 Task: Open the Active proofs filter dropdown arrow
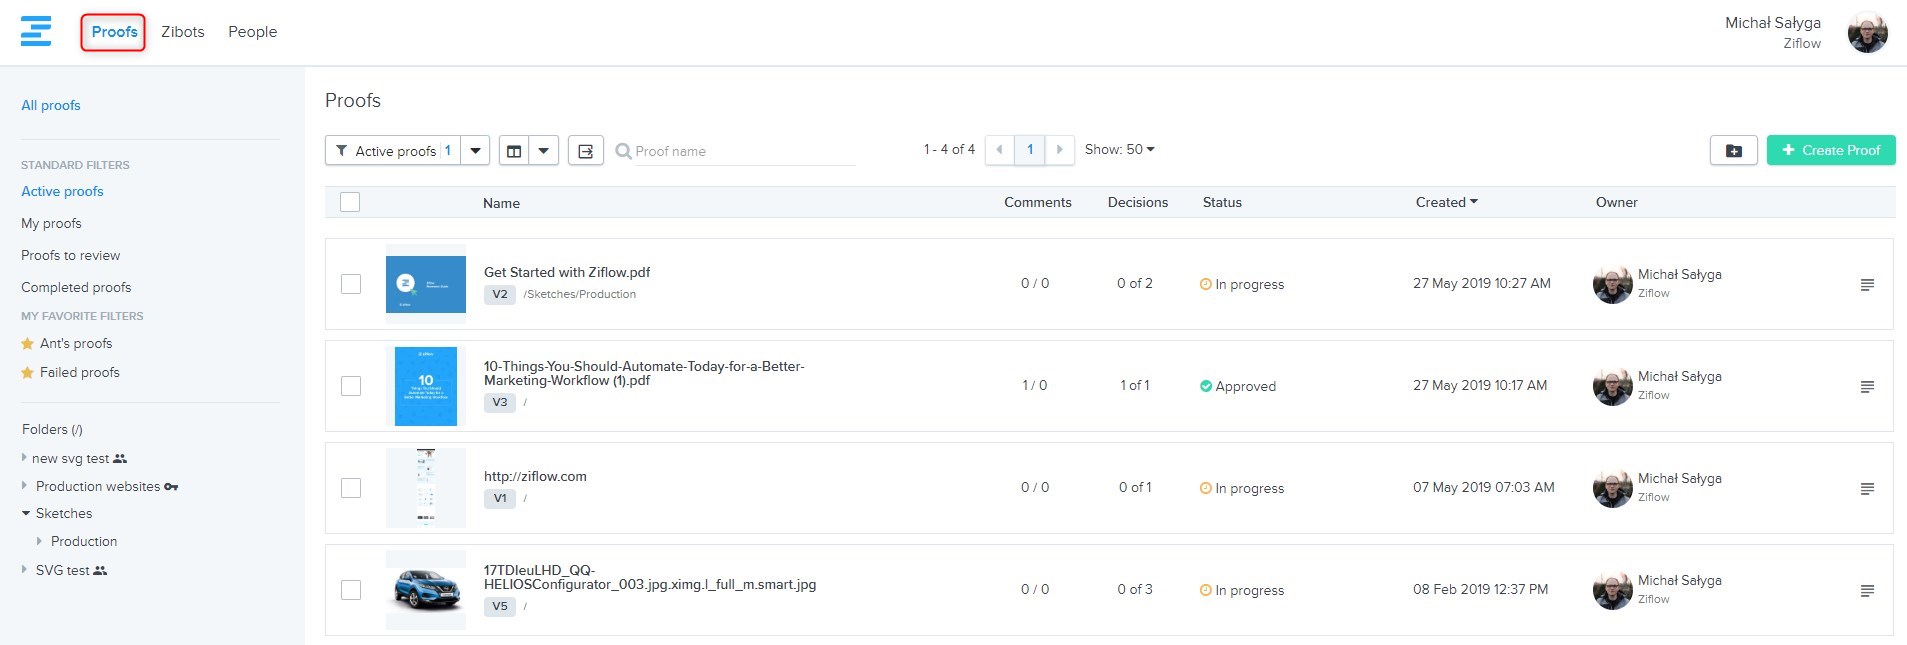[x=475, y=151]
